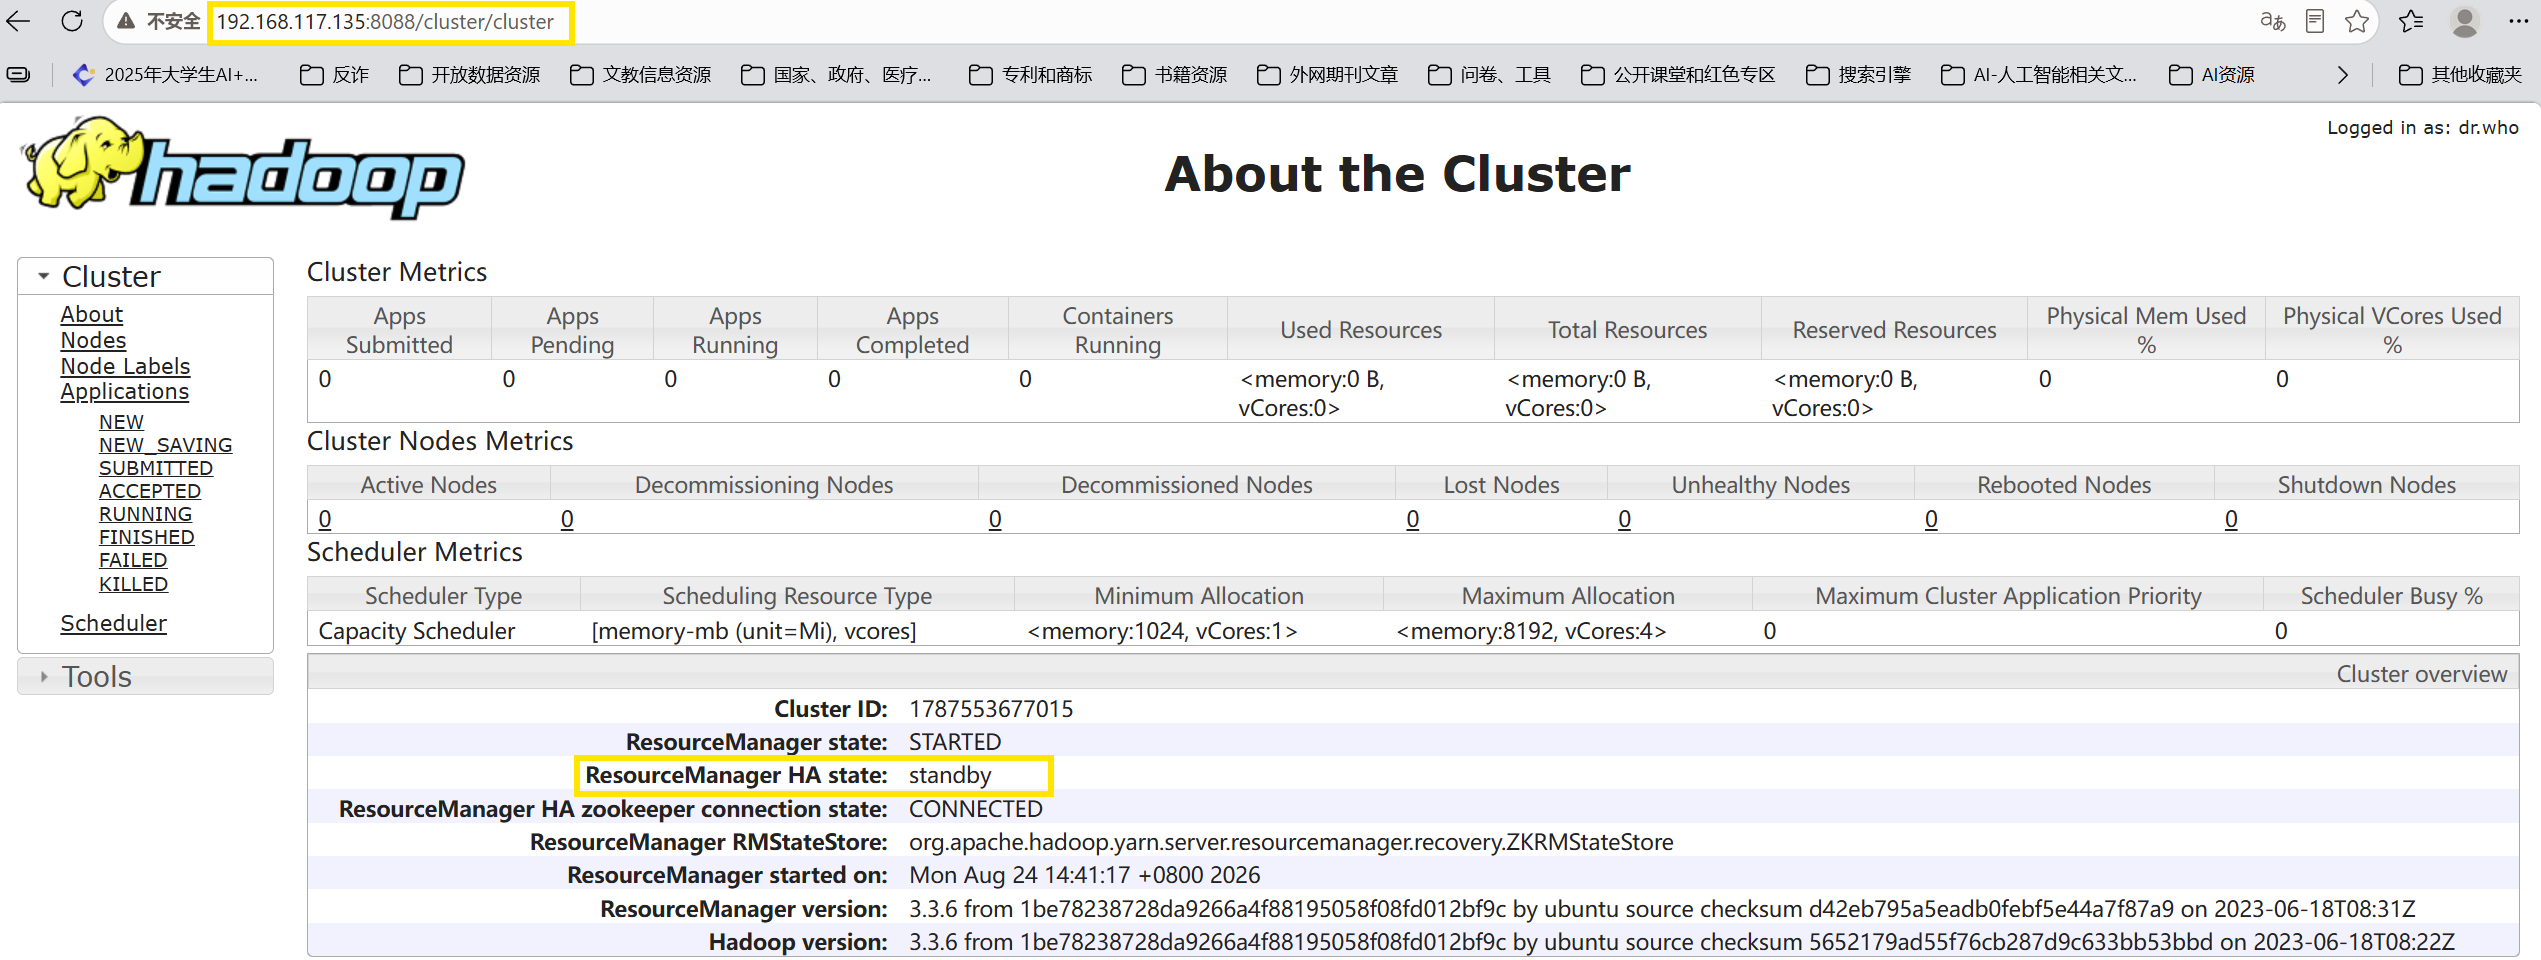
Task: Add page to favorites with star icon
Action: (2357, 21)
